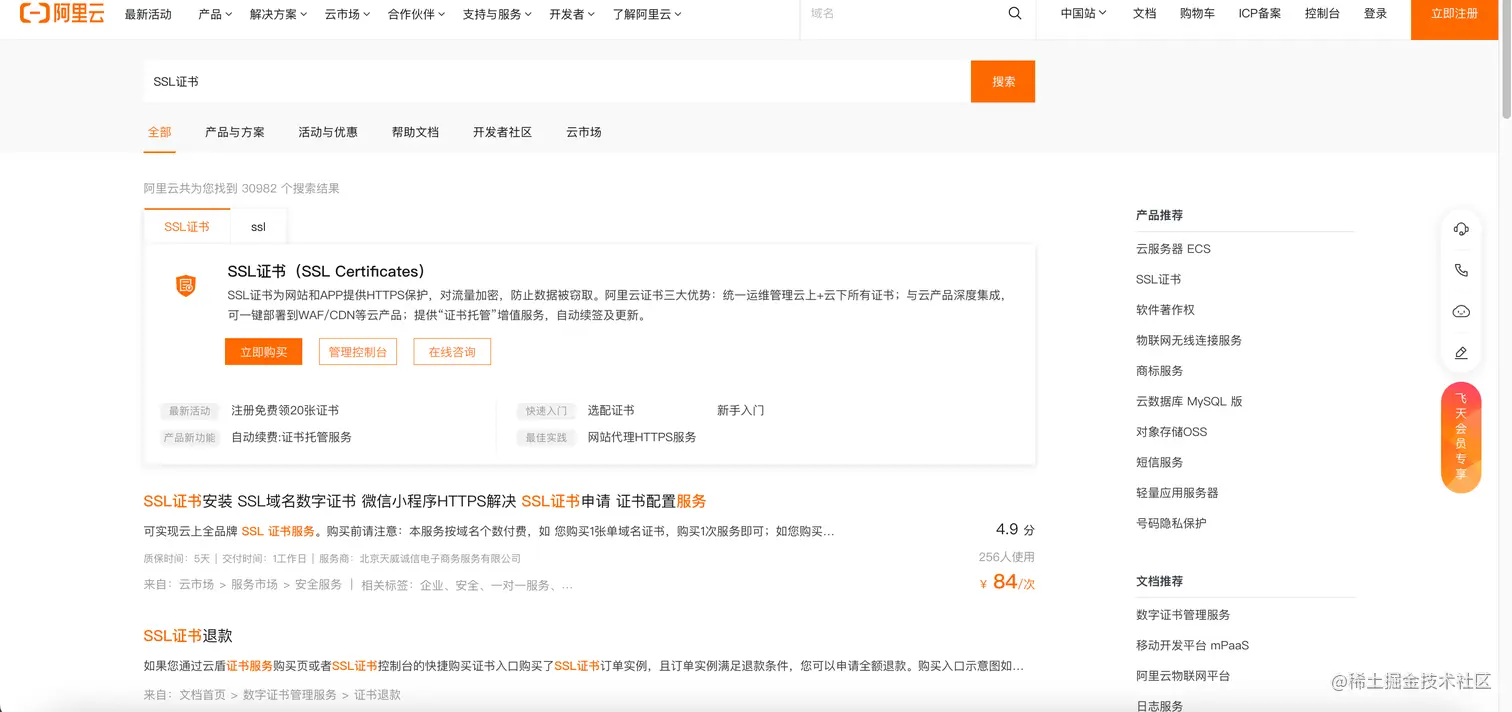This screenshot has width=1512, height=712.
Task: Open 号码隐私保护 recommendation
Action: pyautogui.click(x=1171, y=523)
